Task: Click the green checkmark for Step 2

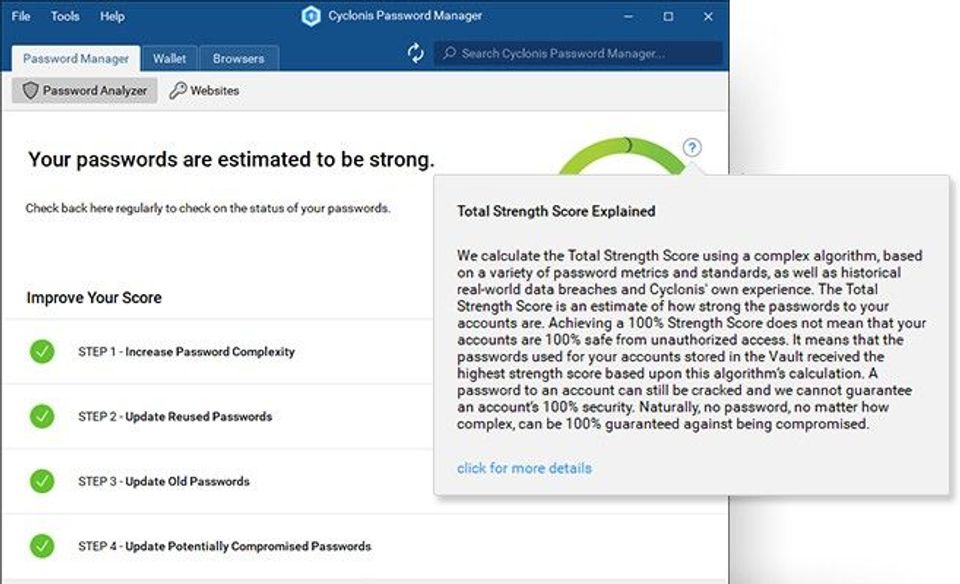Action: pyautogui.click(x=42, y=416)
